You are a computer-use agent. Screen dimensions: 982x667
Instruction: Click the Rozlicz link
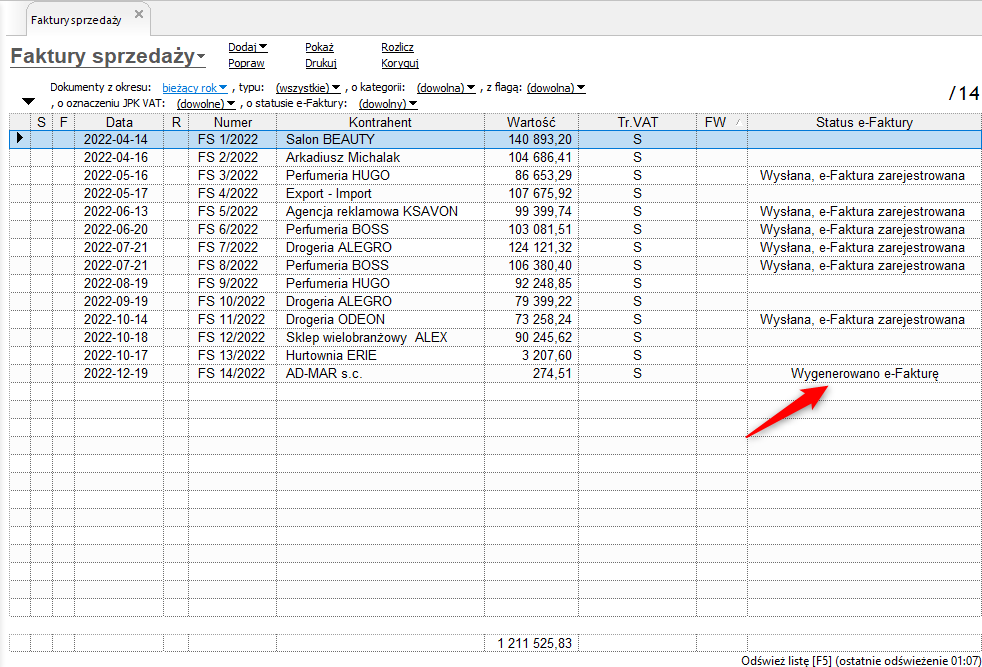pyautogui.click(x=397, y=47)
